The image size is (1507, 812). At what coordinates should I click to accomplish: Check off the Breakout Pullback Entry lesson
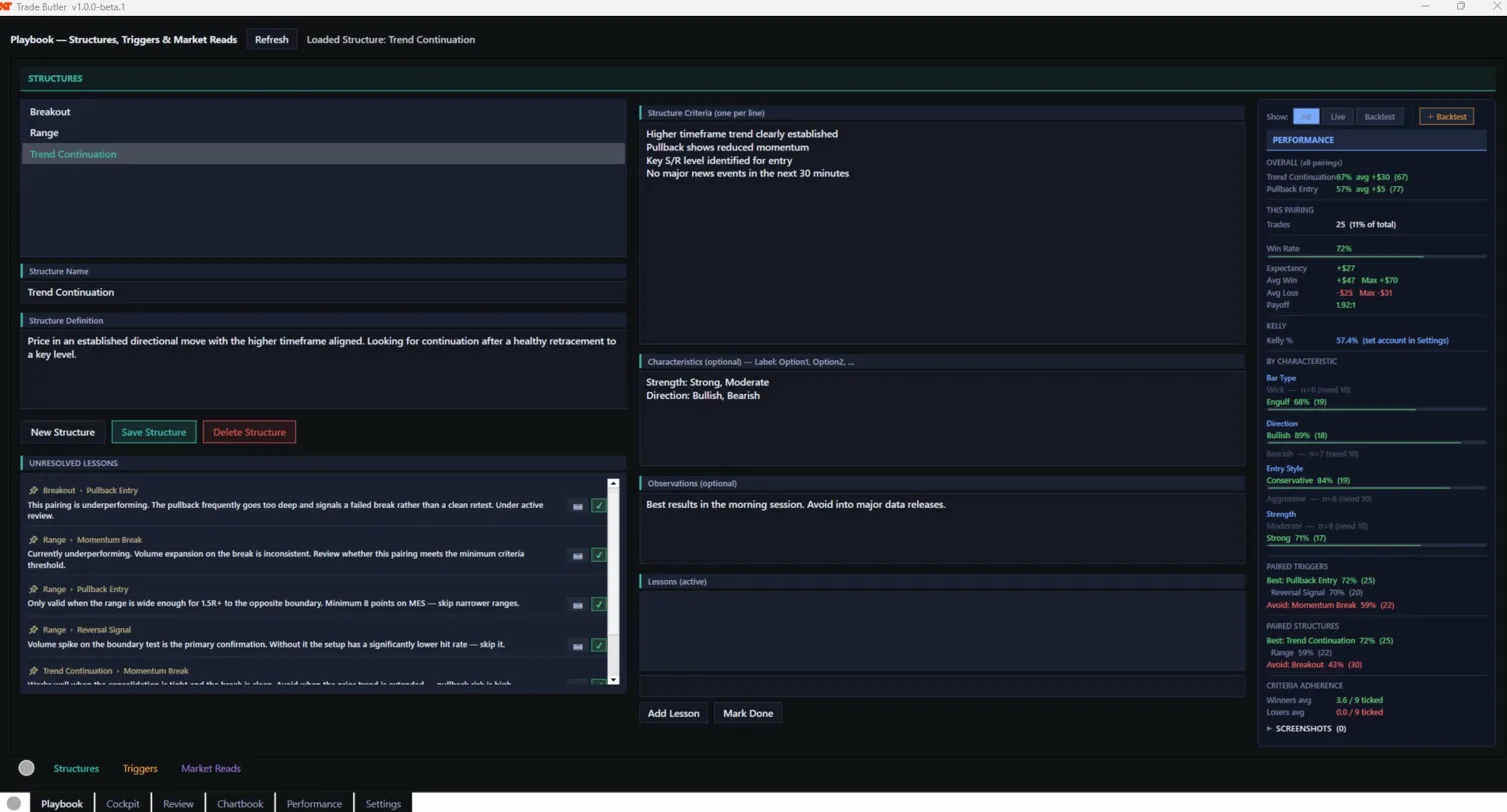[598, 506]
